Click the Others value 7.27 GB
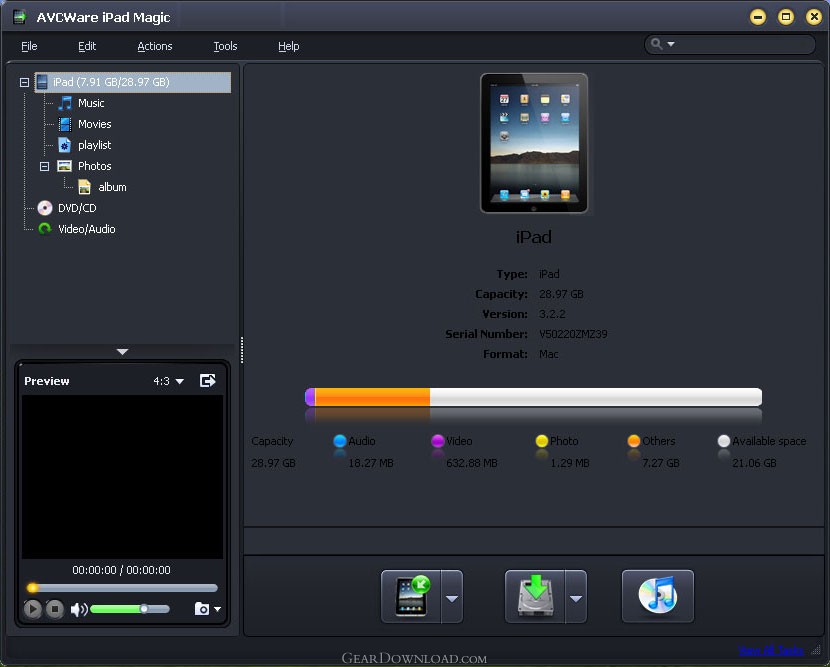The image size is (830, 667). [661, 463]
